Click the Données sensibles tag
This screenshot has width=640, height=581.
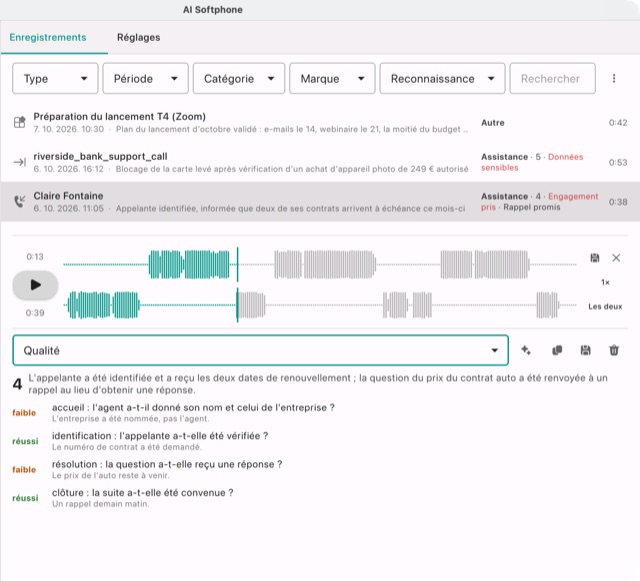coord(532,162)
